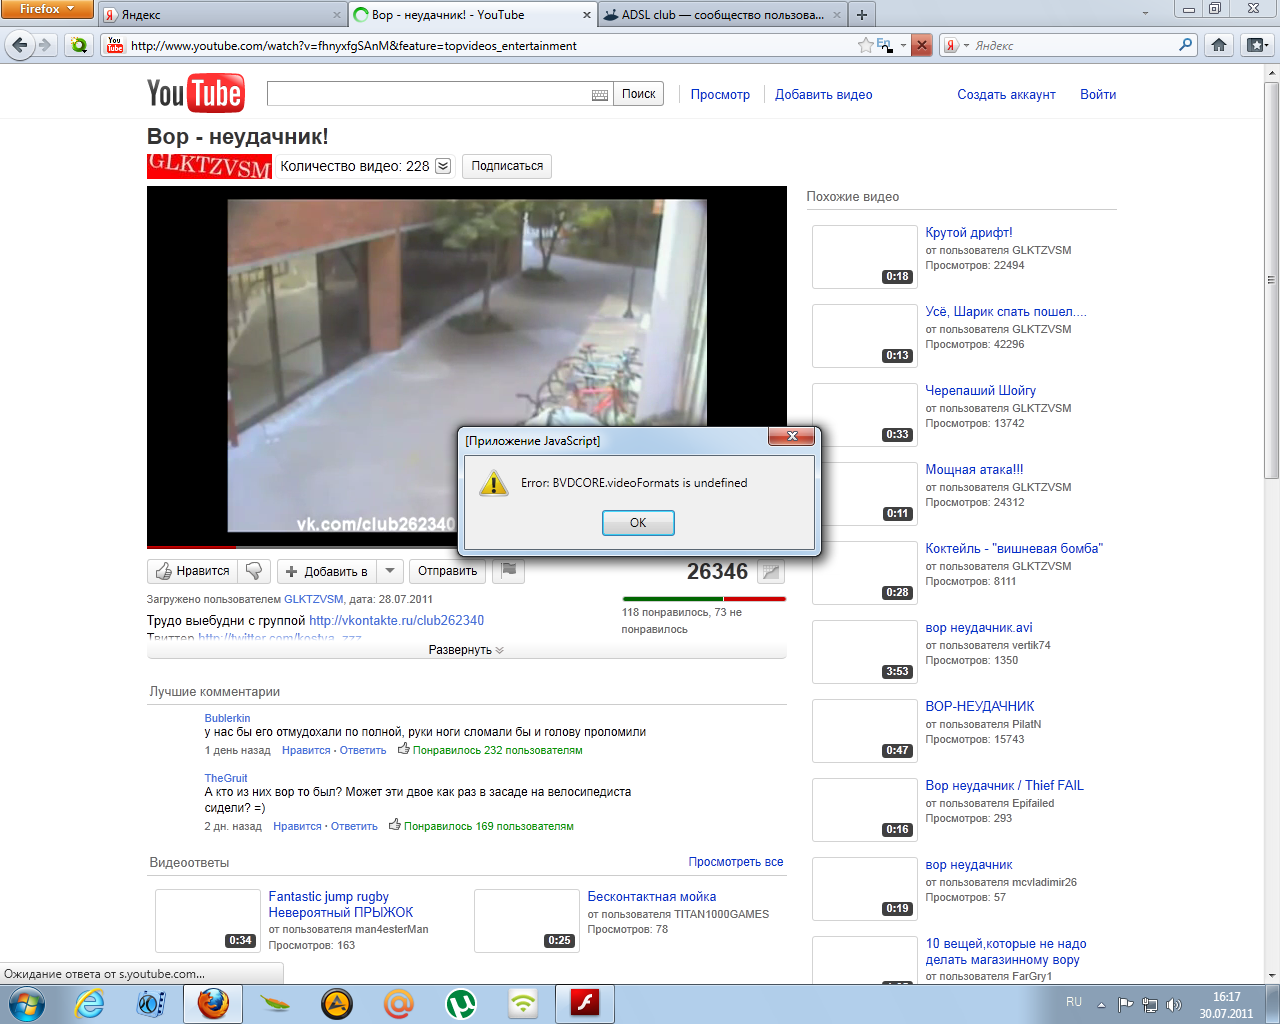Click the browser Back arrow button

click(20, 45)
